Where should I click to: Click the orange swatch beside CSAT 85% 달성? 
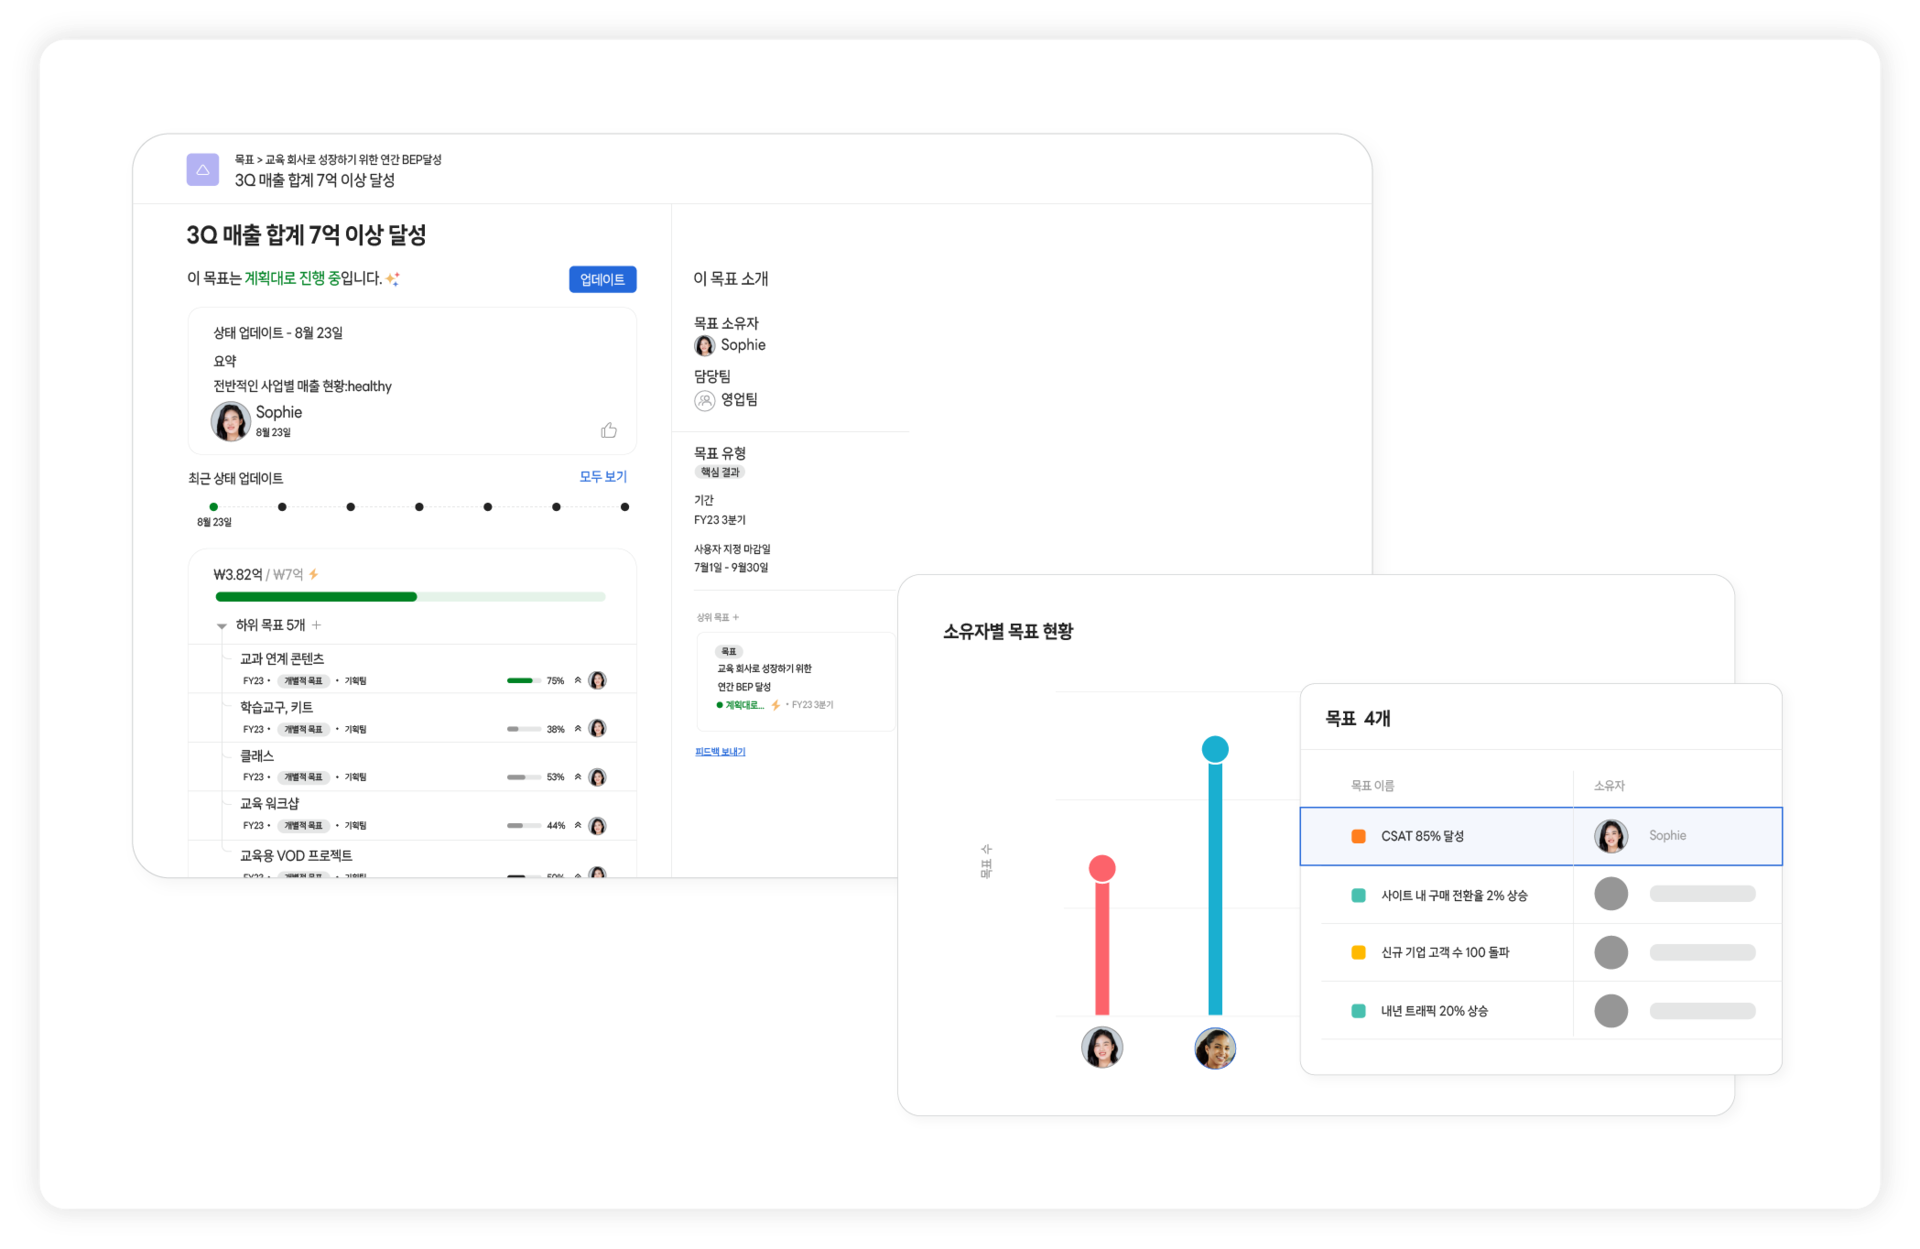tap(1358, 836)
